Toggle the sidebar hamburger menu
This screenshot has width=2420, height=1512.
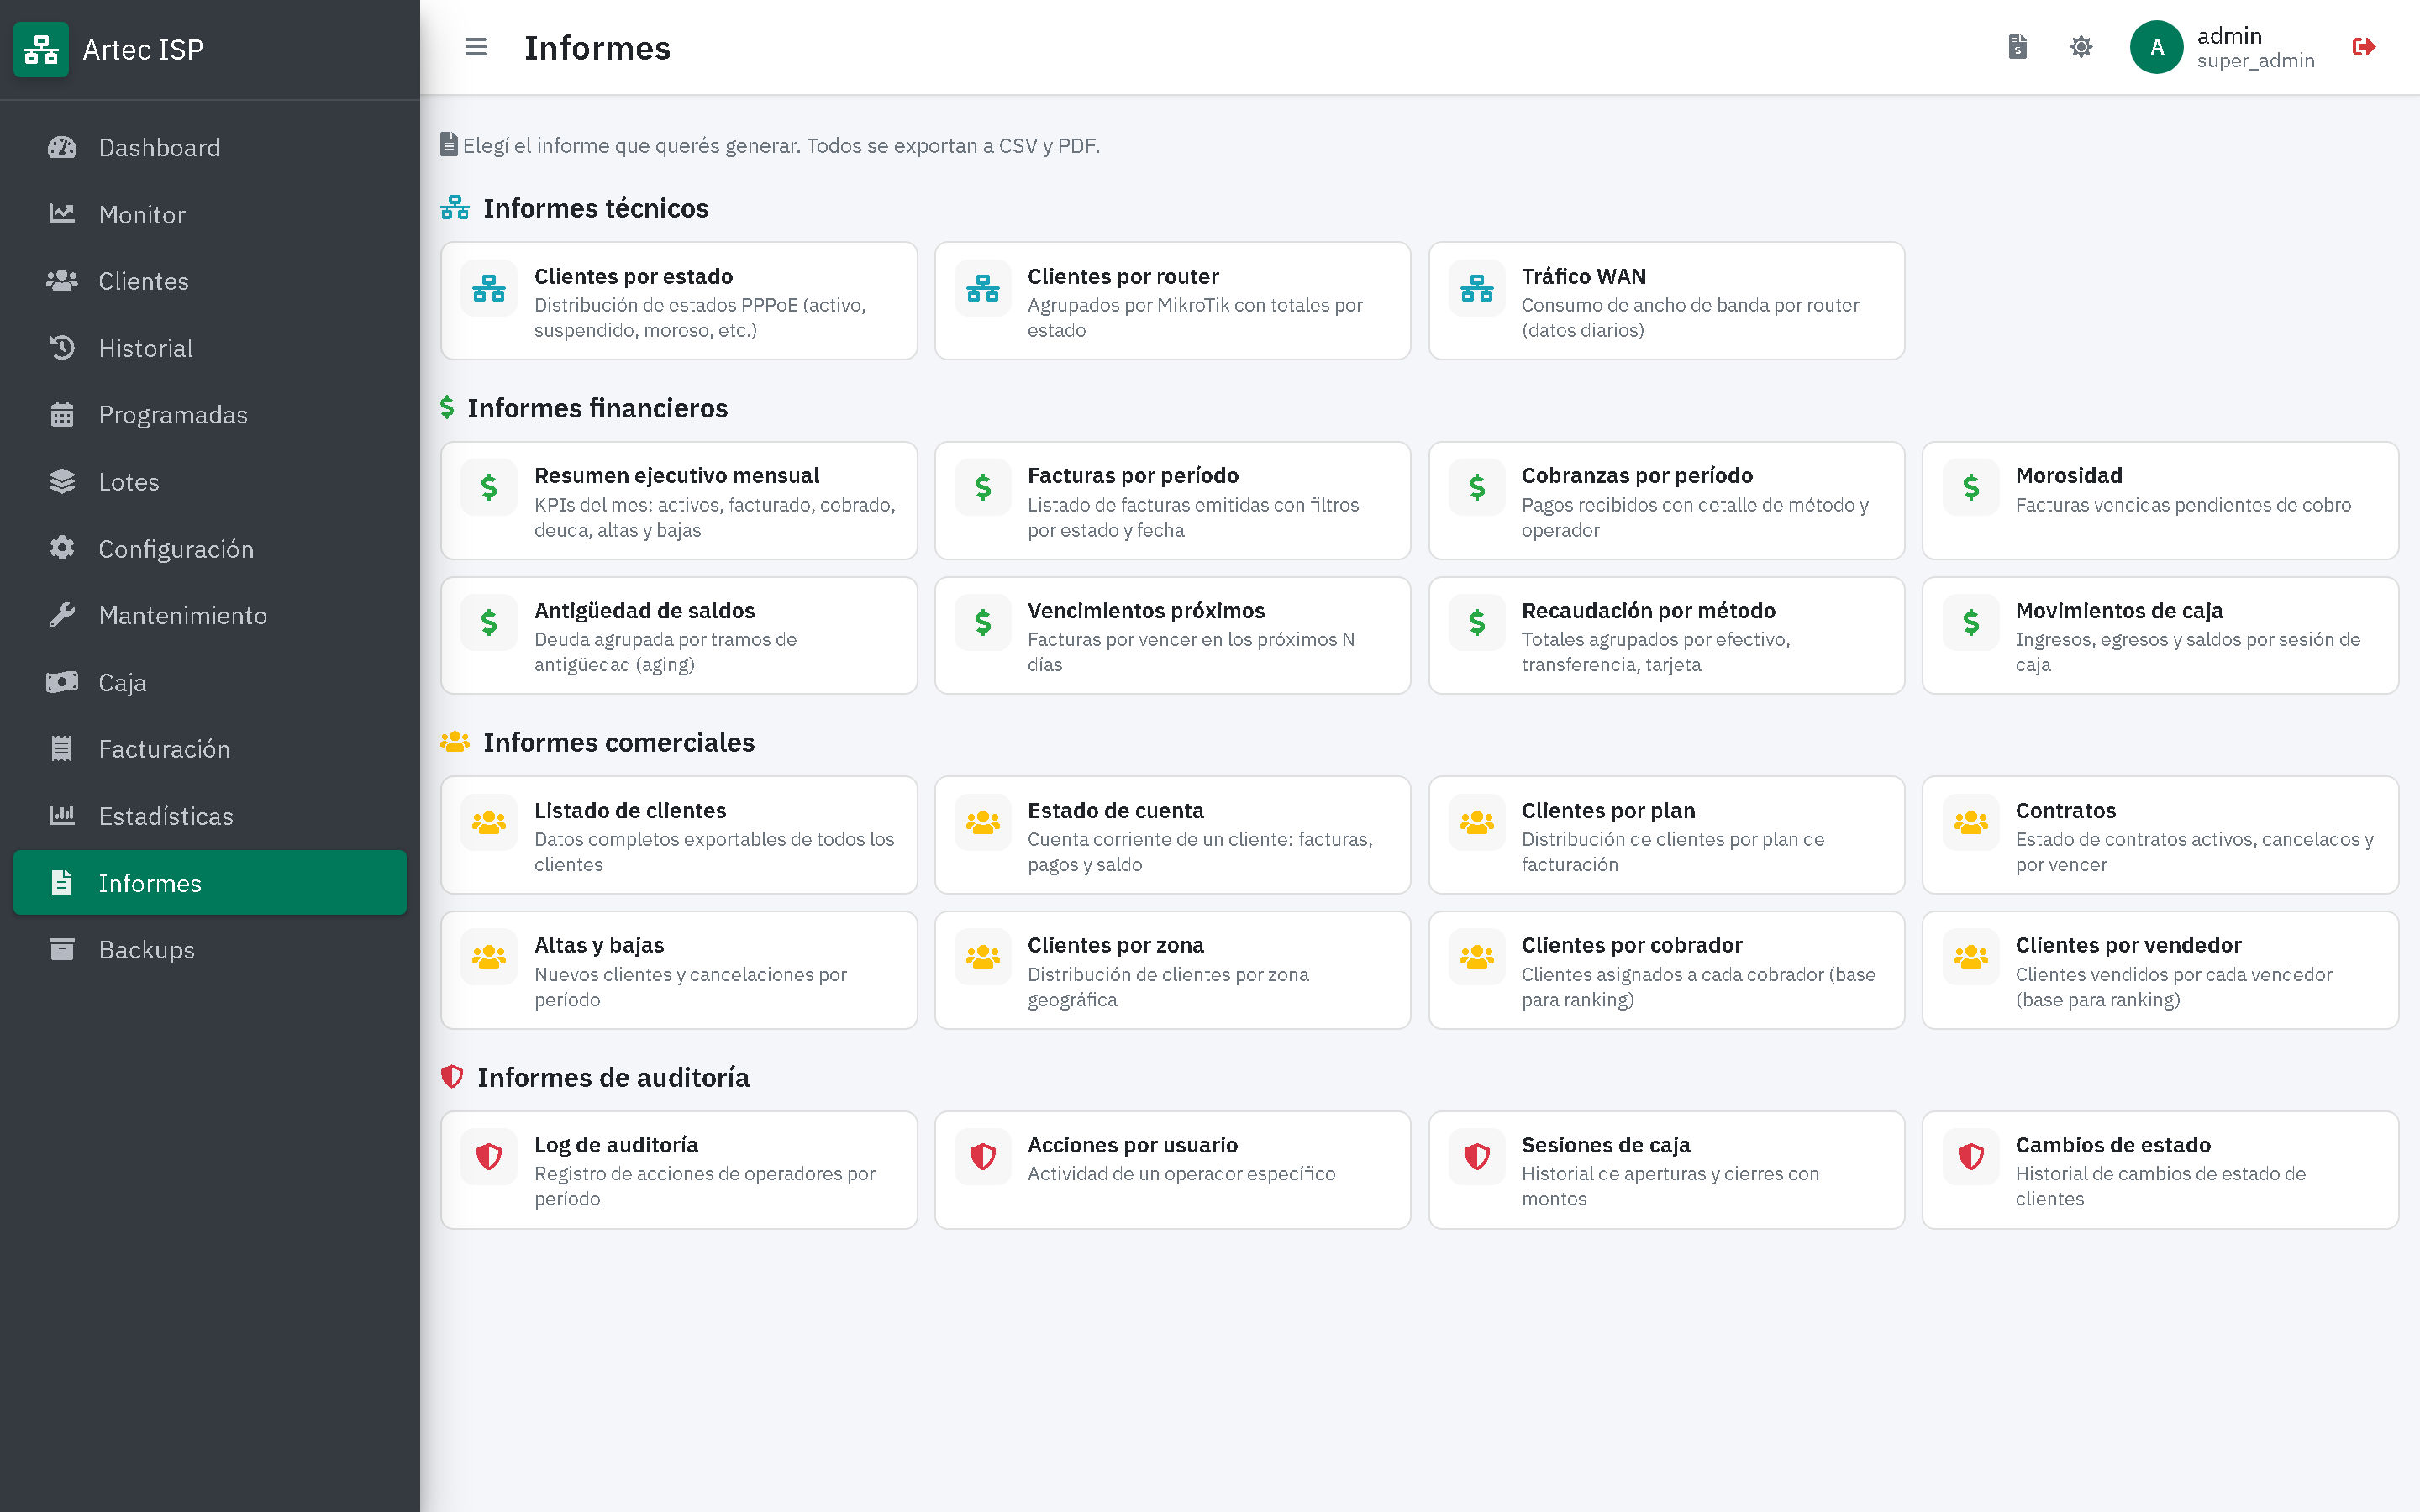tap(476, 47)
